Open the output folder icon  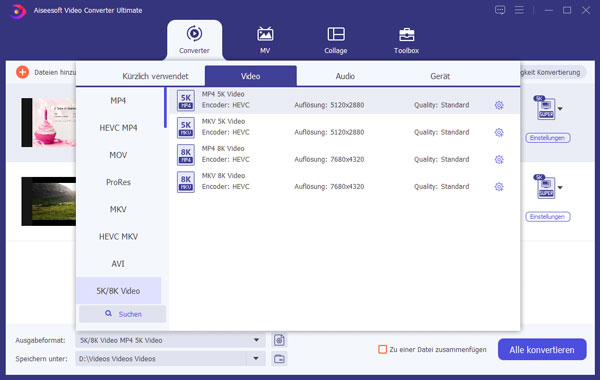click(279, 359)
